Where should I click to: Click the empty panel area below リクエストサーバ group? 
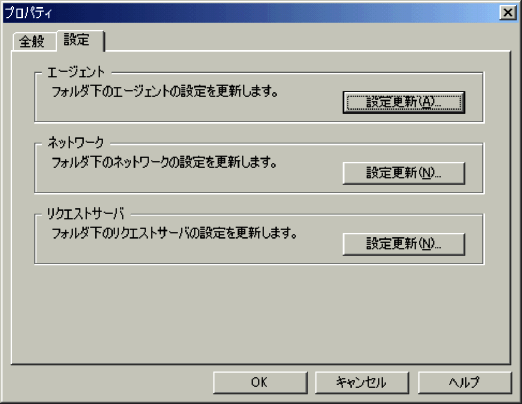click(260, 313)
